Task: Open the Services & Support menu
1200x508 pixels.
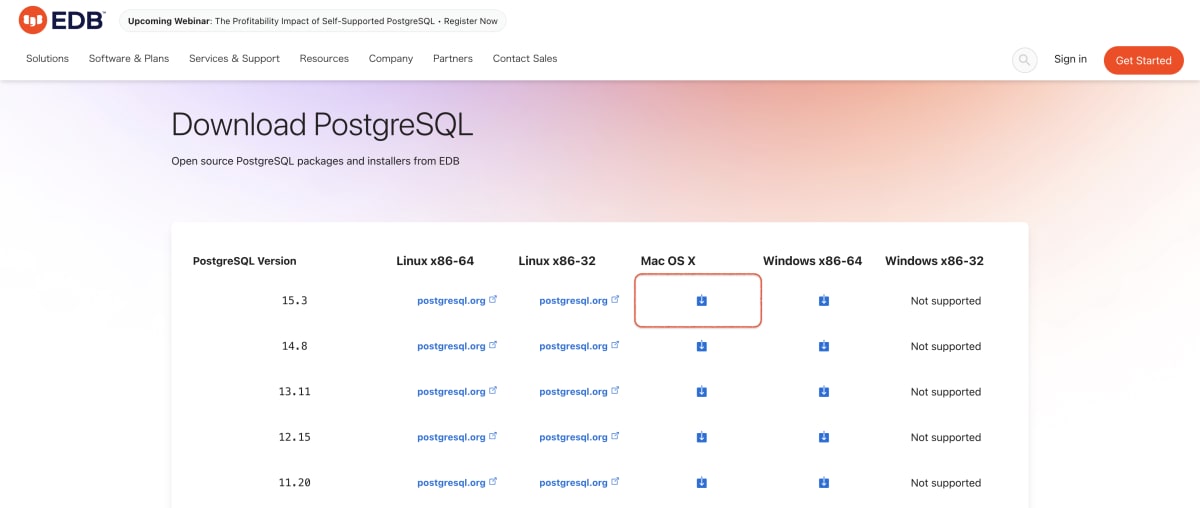Action: (x=234, y=59)
